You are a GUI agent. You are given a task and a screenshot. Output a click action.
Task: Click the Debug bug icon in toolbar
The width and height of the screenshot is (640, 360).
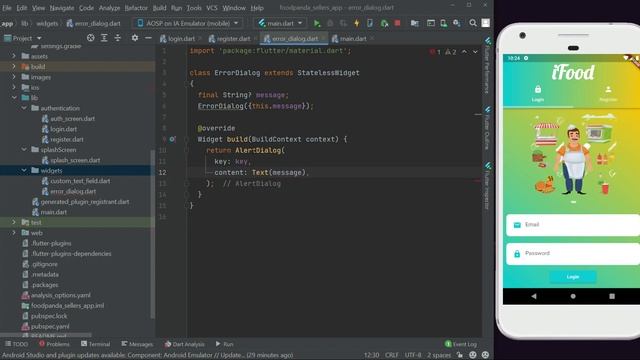click(330, 23)
